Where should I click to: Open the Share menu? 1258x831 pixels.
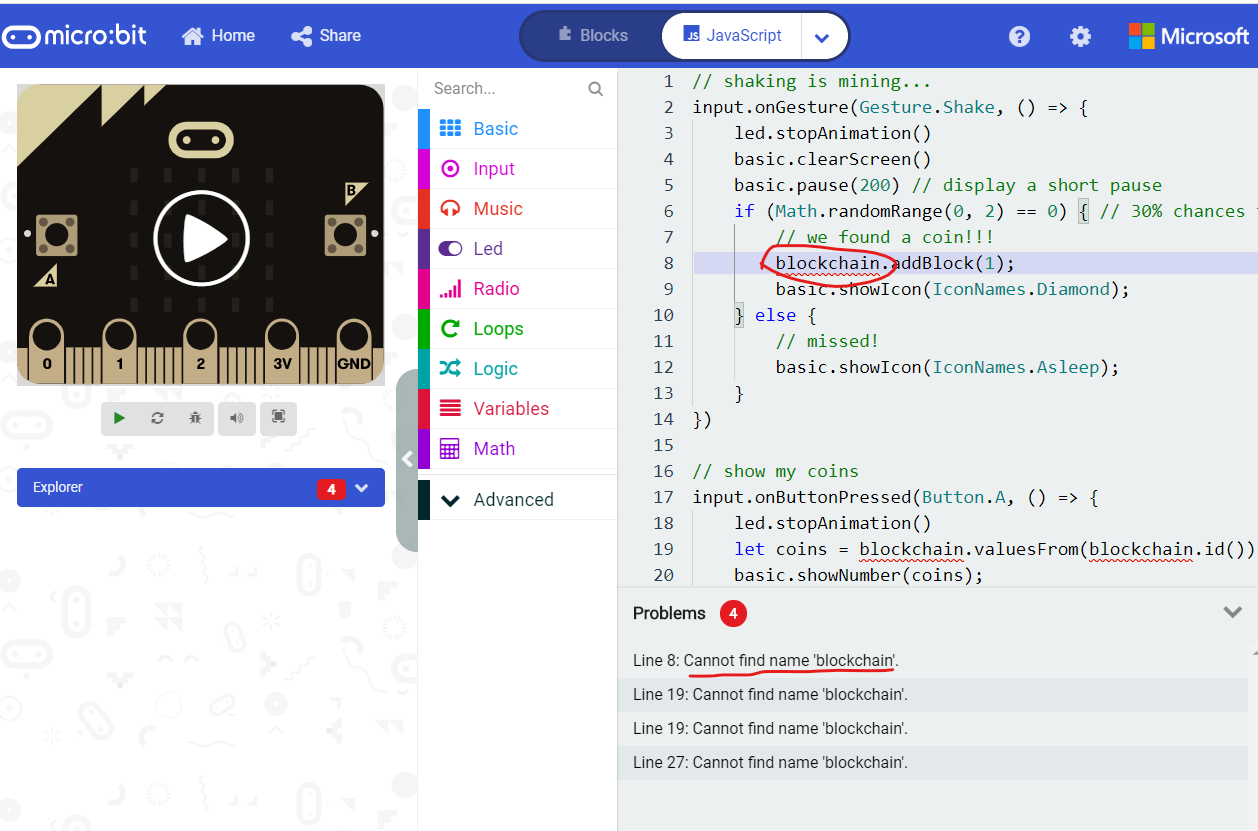coord(325,35)
